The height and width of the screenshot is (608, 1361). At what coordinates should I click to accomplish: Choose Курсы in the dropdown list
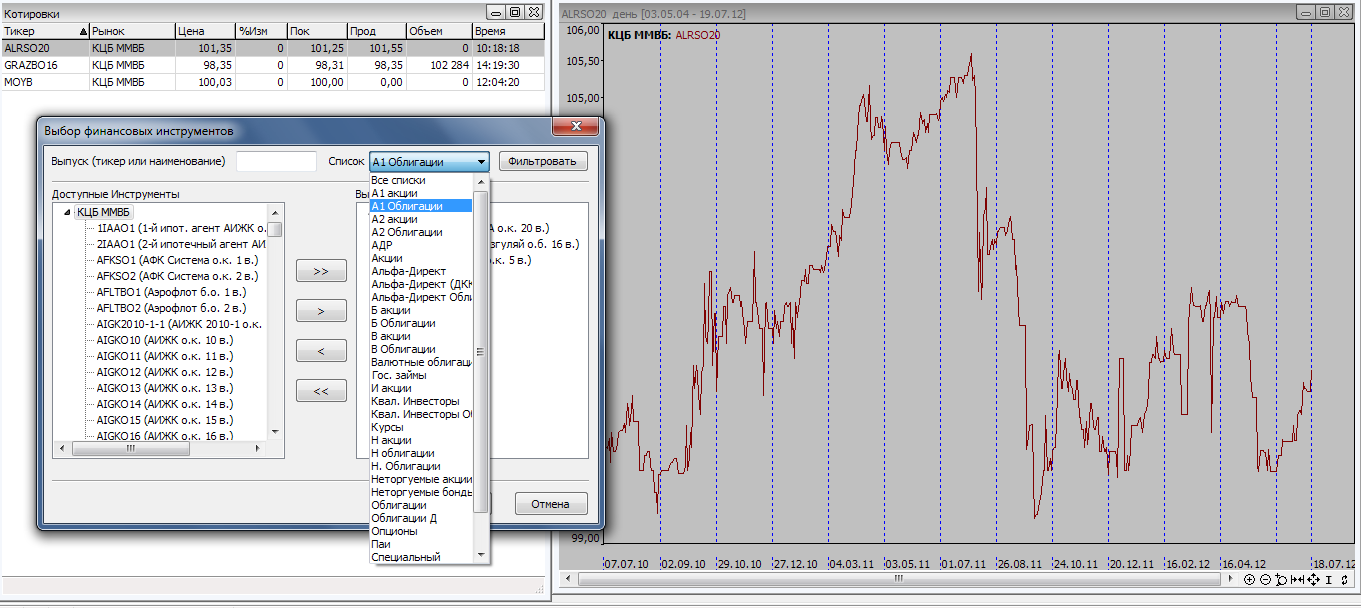point(421,427)
